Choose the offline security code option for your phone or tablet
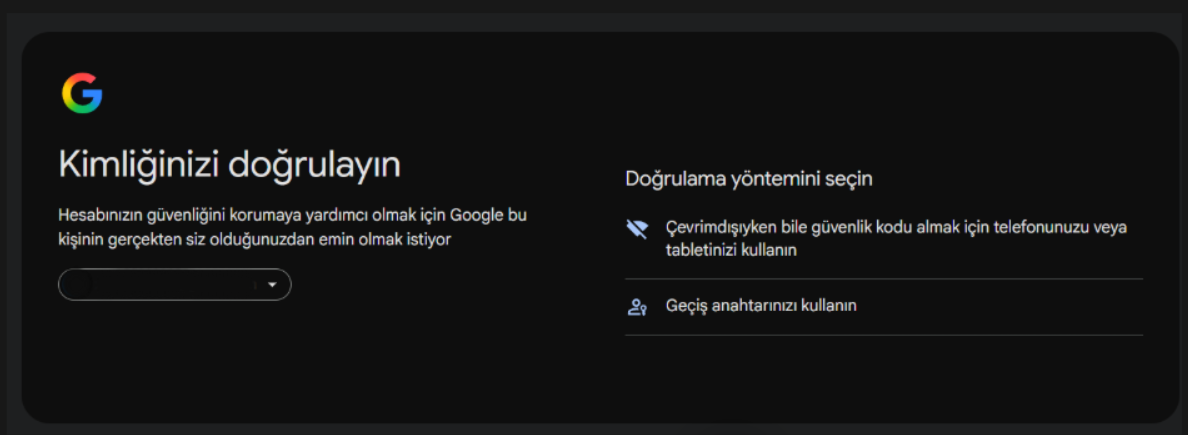Screen dimensions: 1188x435 coord(883,239)
